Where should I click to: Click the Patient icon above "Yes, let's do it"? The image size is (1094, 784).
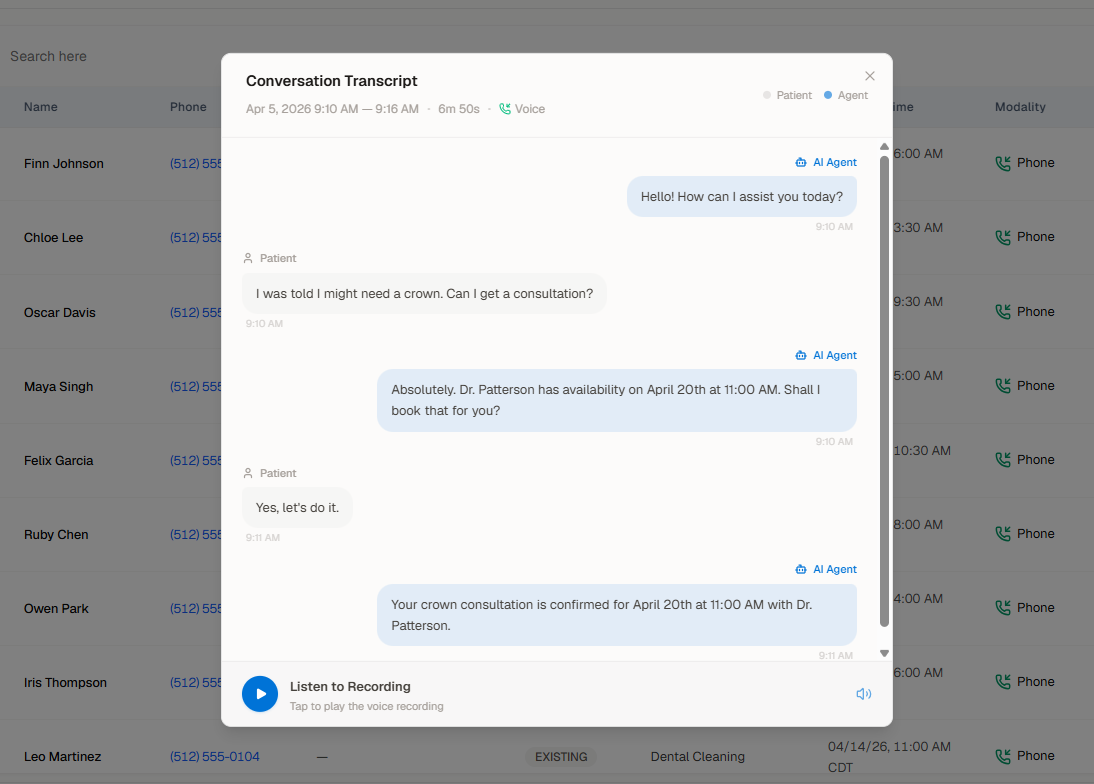[x=248, y=473]
